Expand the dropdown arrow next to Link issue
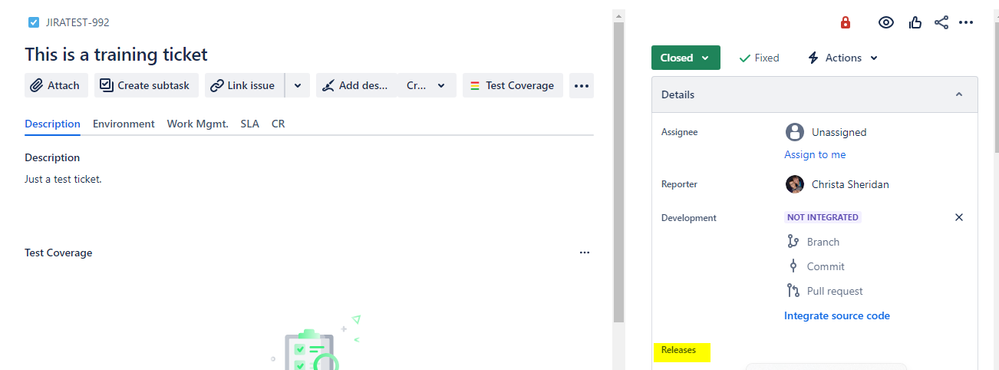Image resolution: width=999 pixels, height=370 pixels. [298, 85]
